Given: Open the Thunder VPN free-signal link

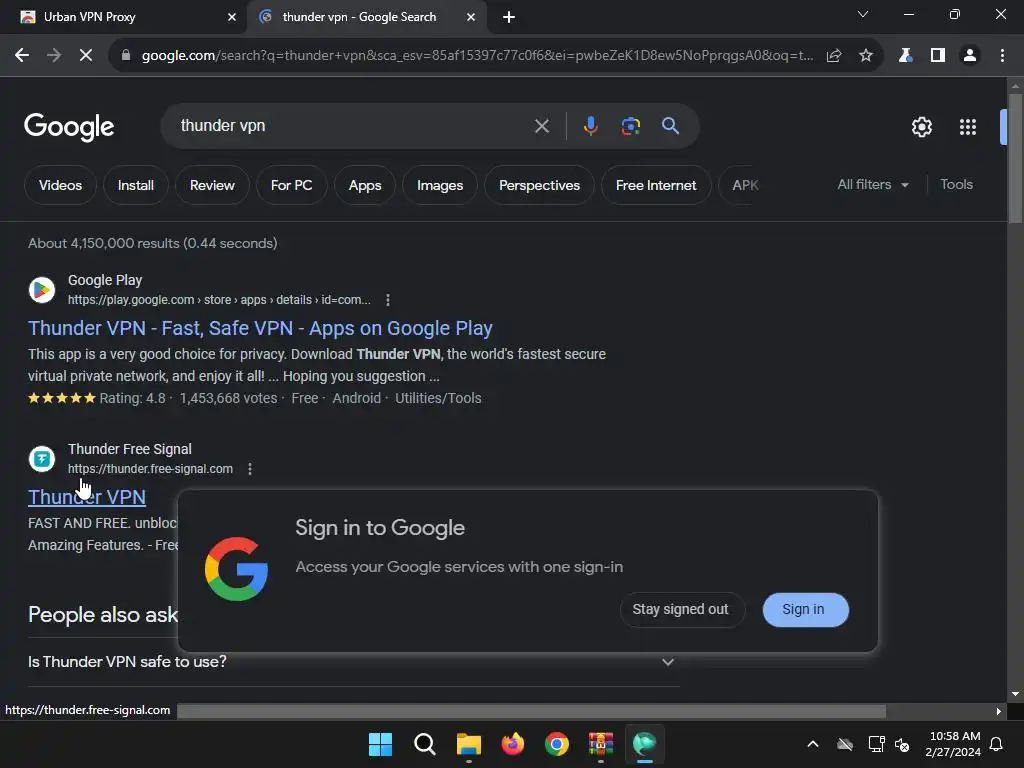Looking at the screenshot, I should 87,497.
